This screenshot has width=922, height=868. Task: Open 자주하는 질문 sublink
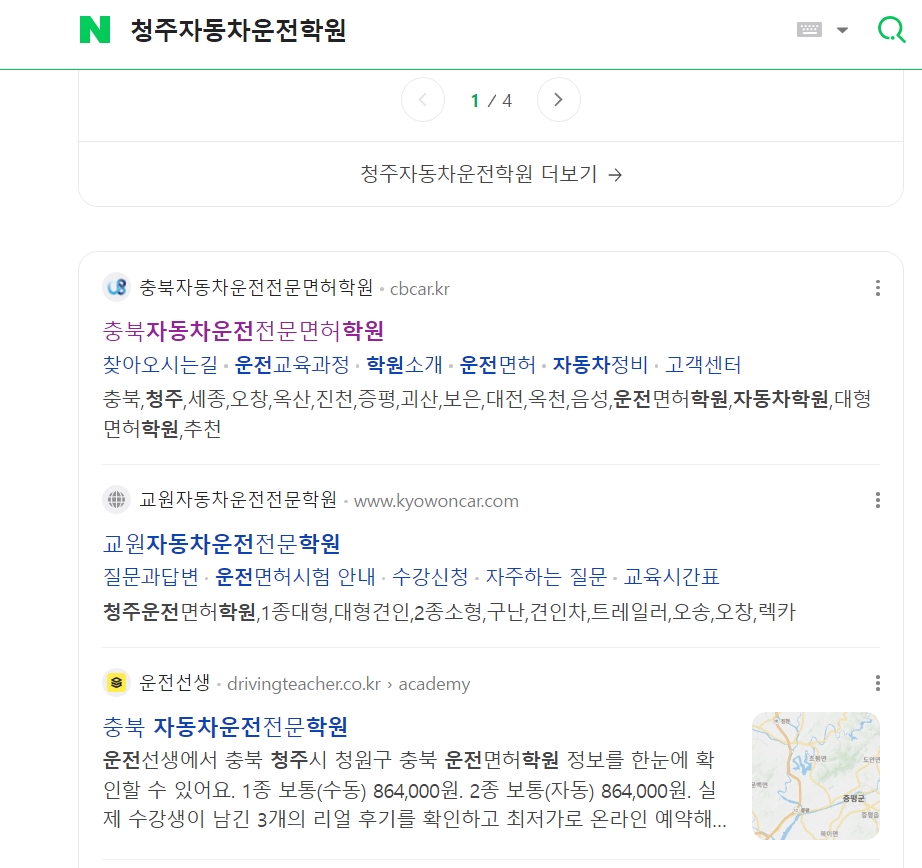[546, 576]
